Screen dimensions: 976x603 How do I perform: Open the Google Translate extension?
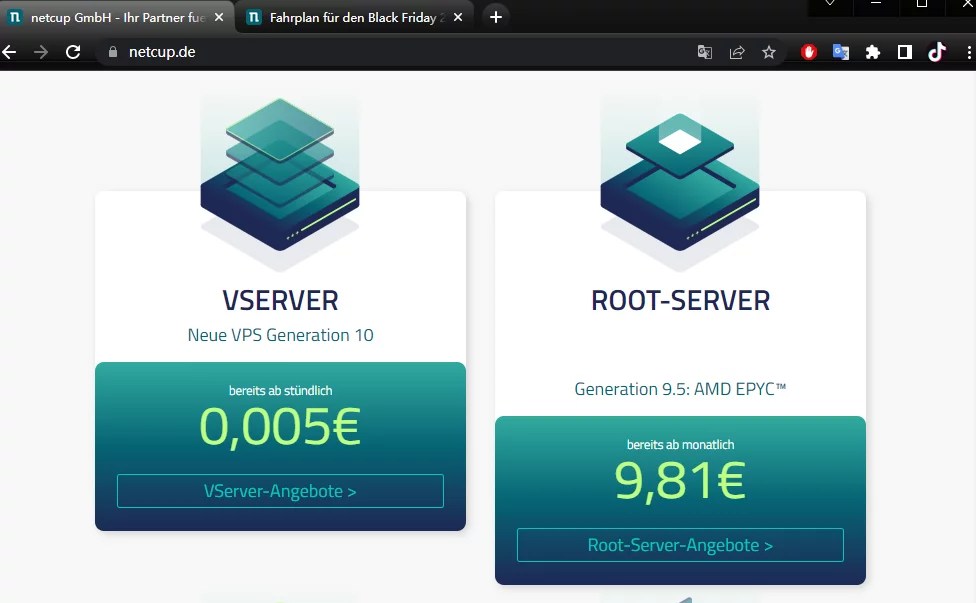(x=841, y=52)
